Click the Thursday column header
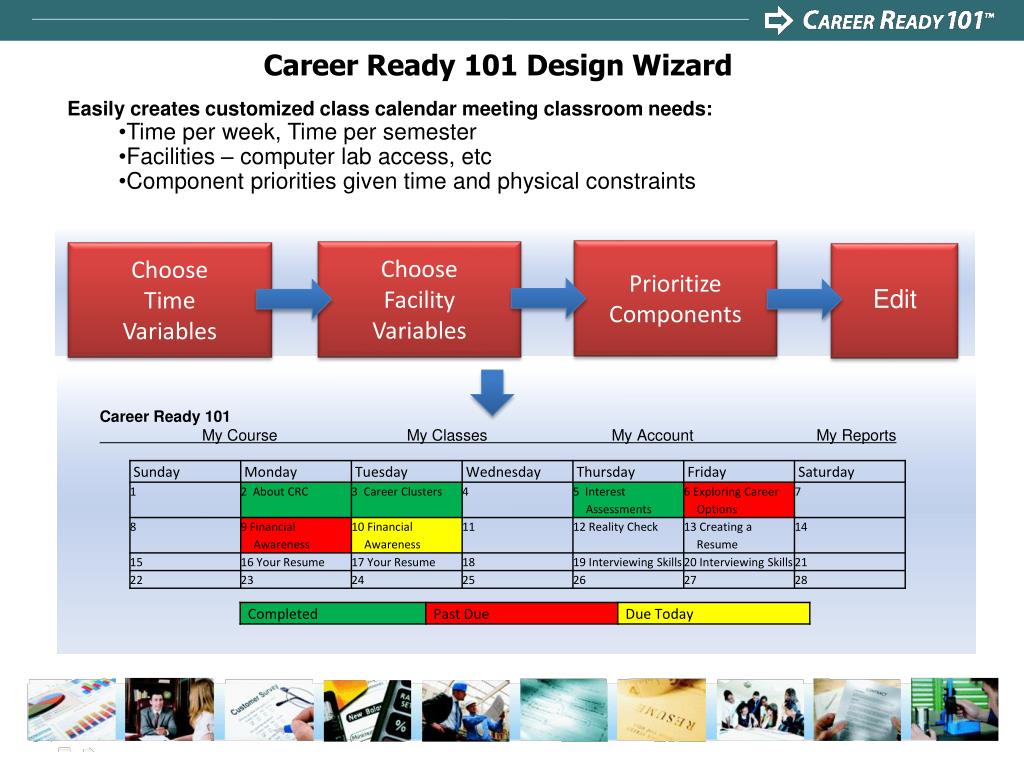1024x768 pixels. (x=628, y=472)
